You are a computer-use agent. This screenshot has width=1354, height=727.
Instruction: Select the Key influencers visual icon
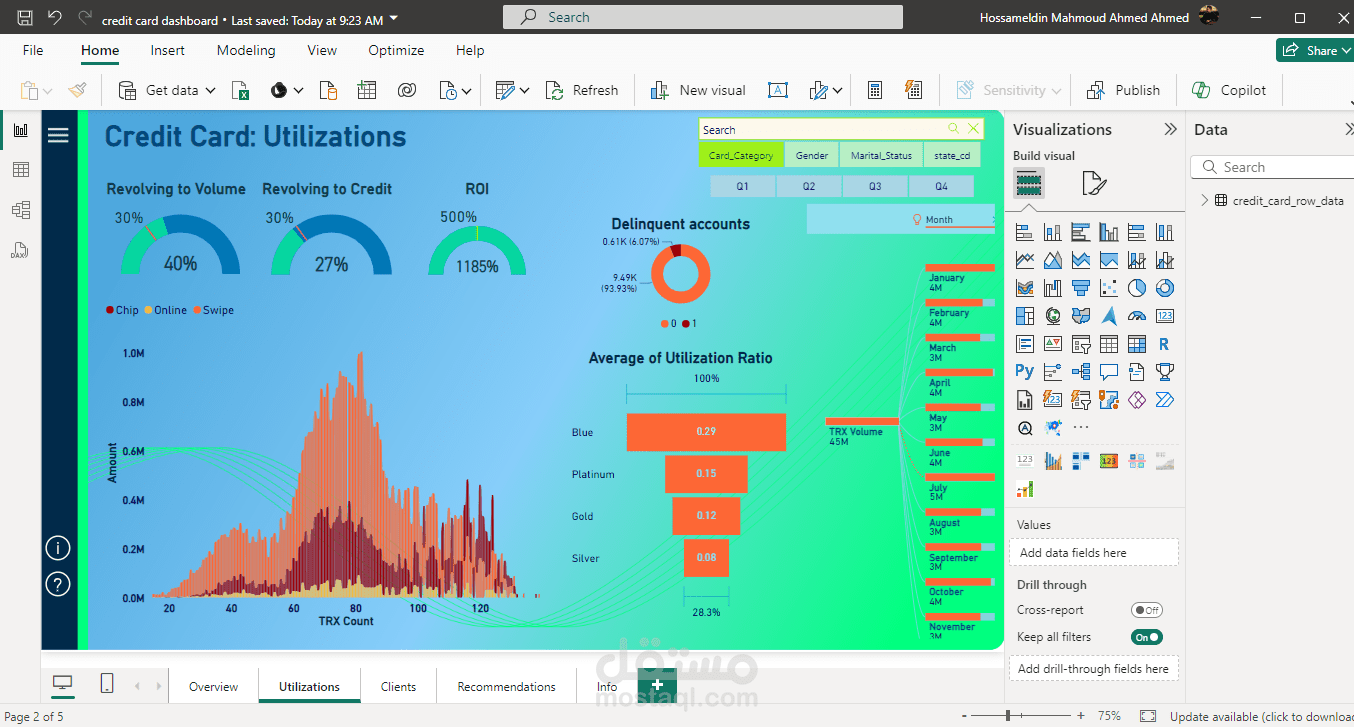coord(1053,372)
